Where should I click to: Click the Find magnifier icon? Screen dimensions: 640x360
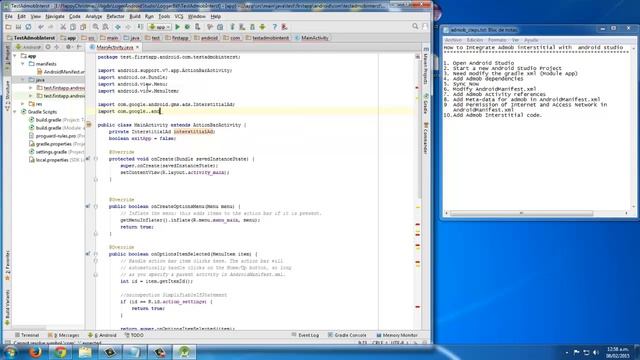(x=96, y=27)
